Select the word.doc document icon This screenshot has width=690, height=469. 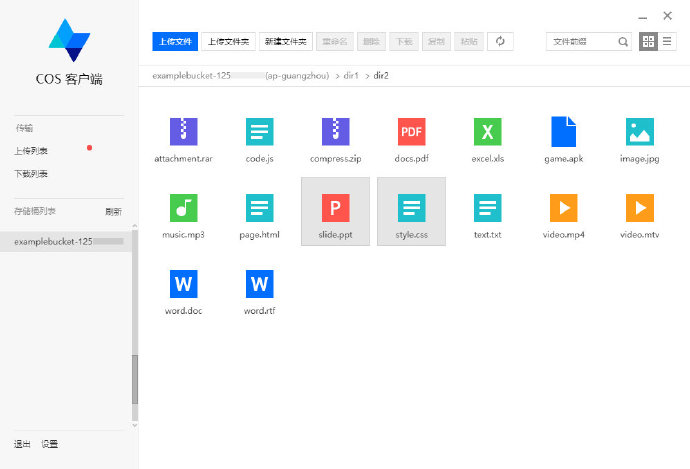[x=183, y=284]
